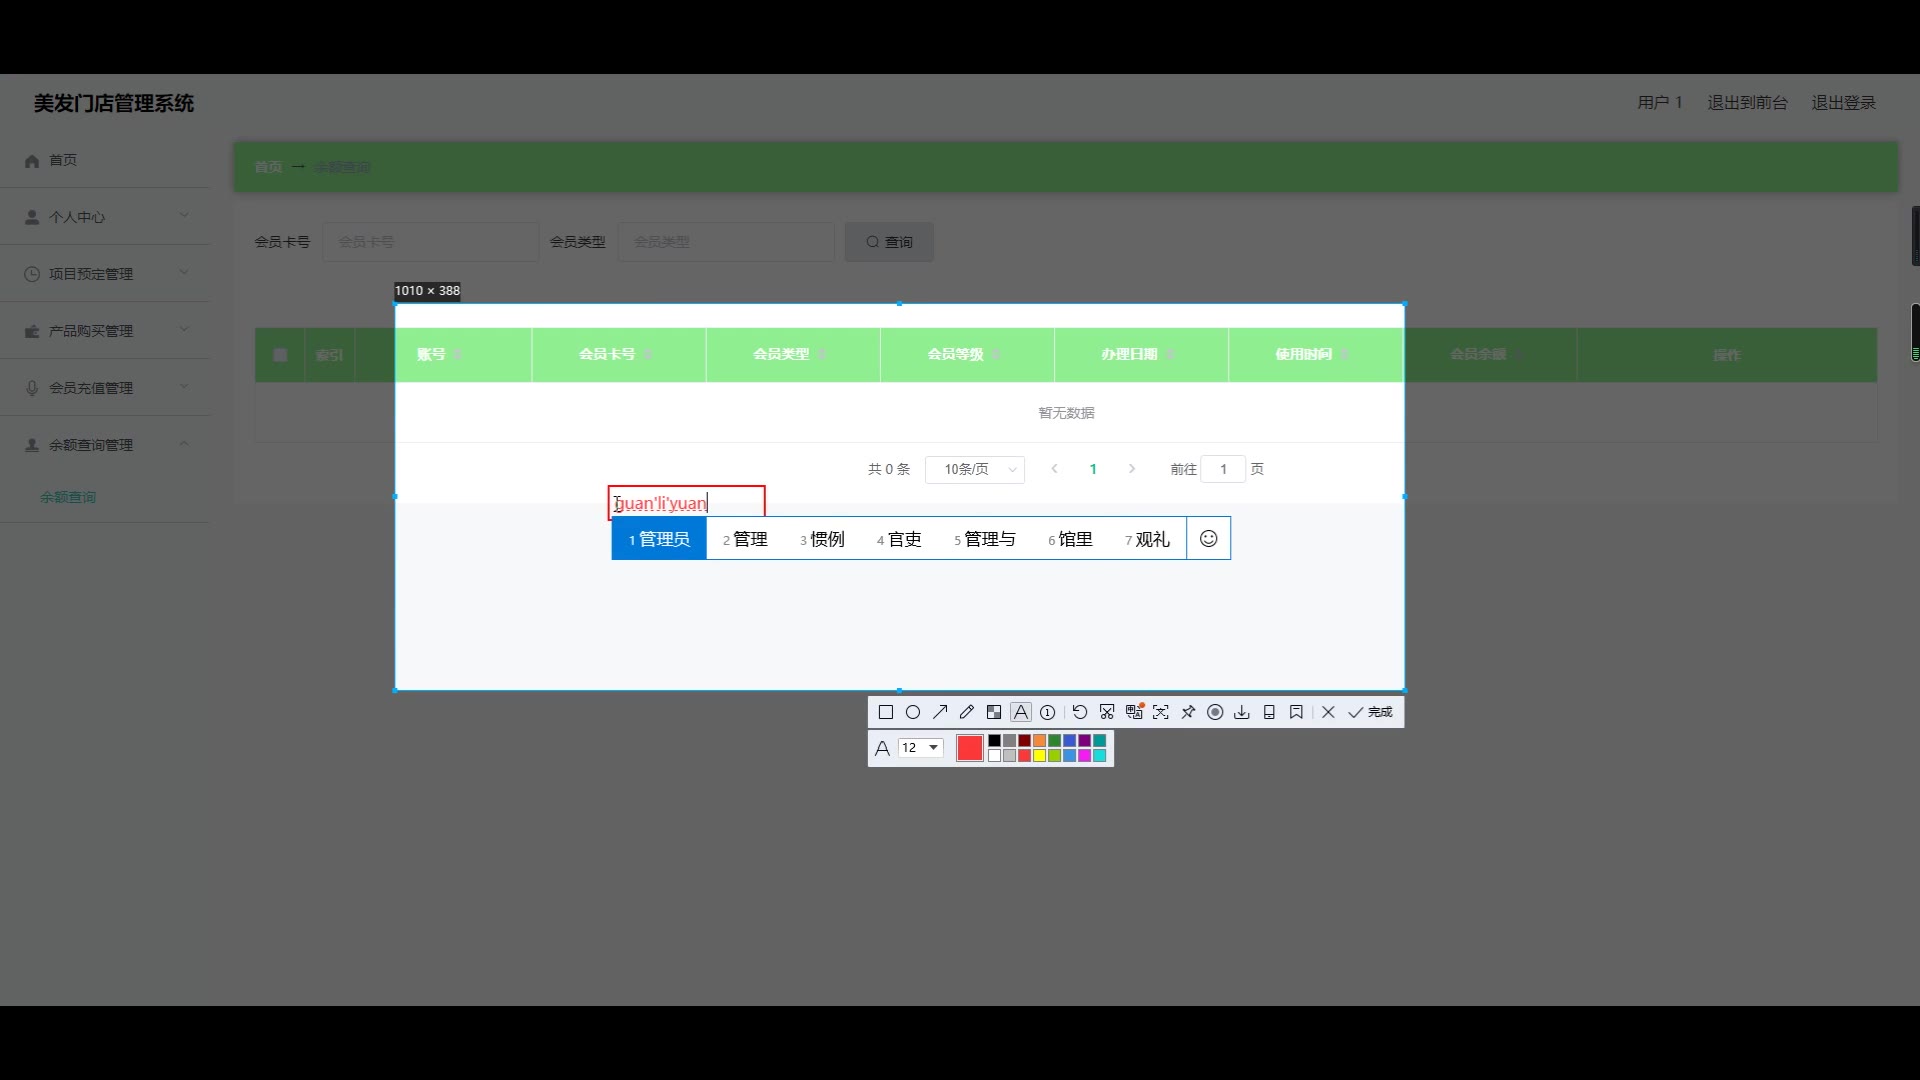The image size is (1920, 1080).
Task: Select the rectangle annotation tool
Action: [885, 712]
